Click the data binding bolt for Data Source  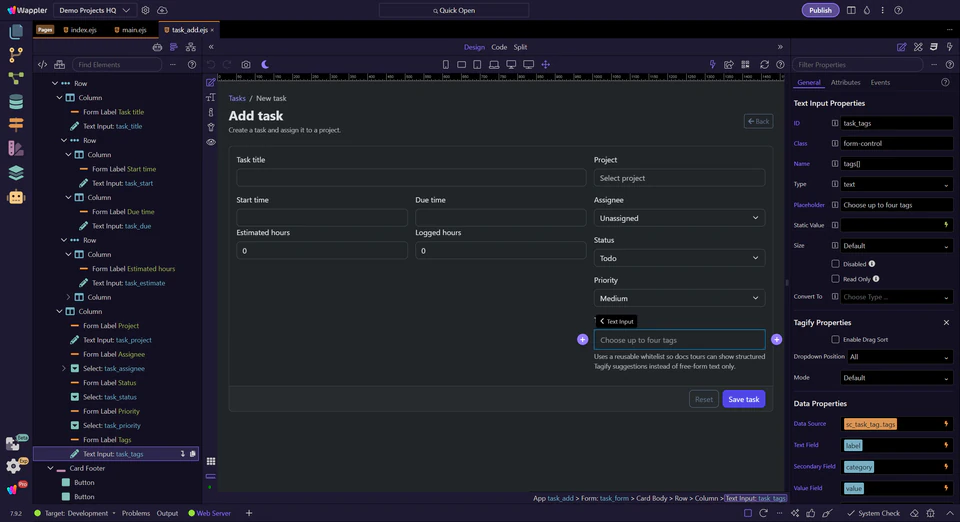click(x=946, y=423)
